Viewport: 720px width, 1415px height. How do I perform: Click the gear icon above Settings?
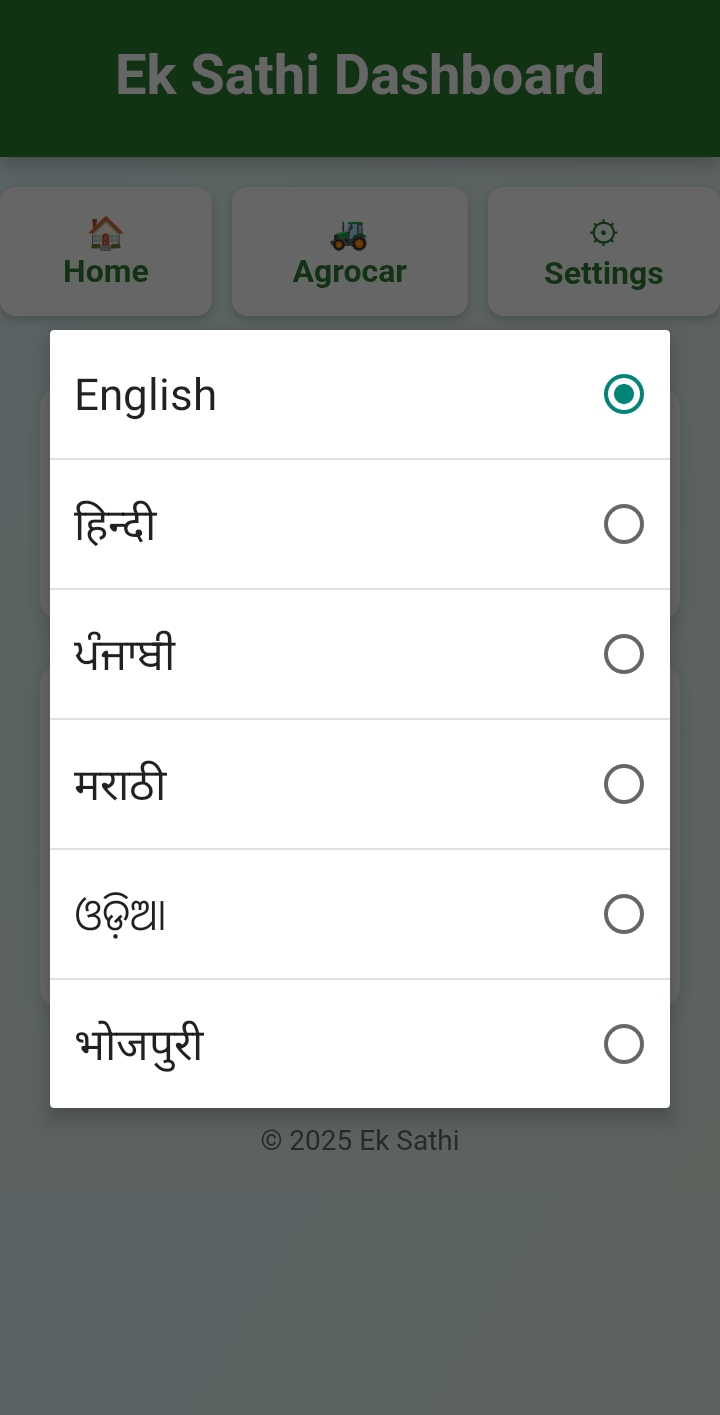[603, 233]
